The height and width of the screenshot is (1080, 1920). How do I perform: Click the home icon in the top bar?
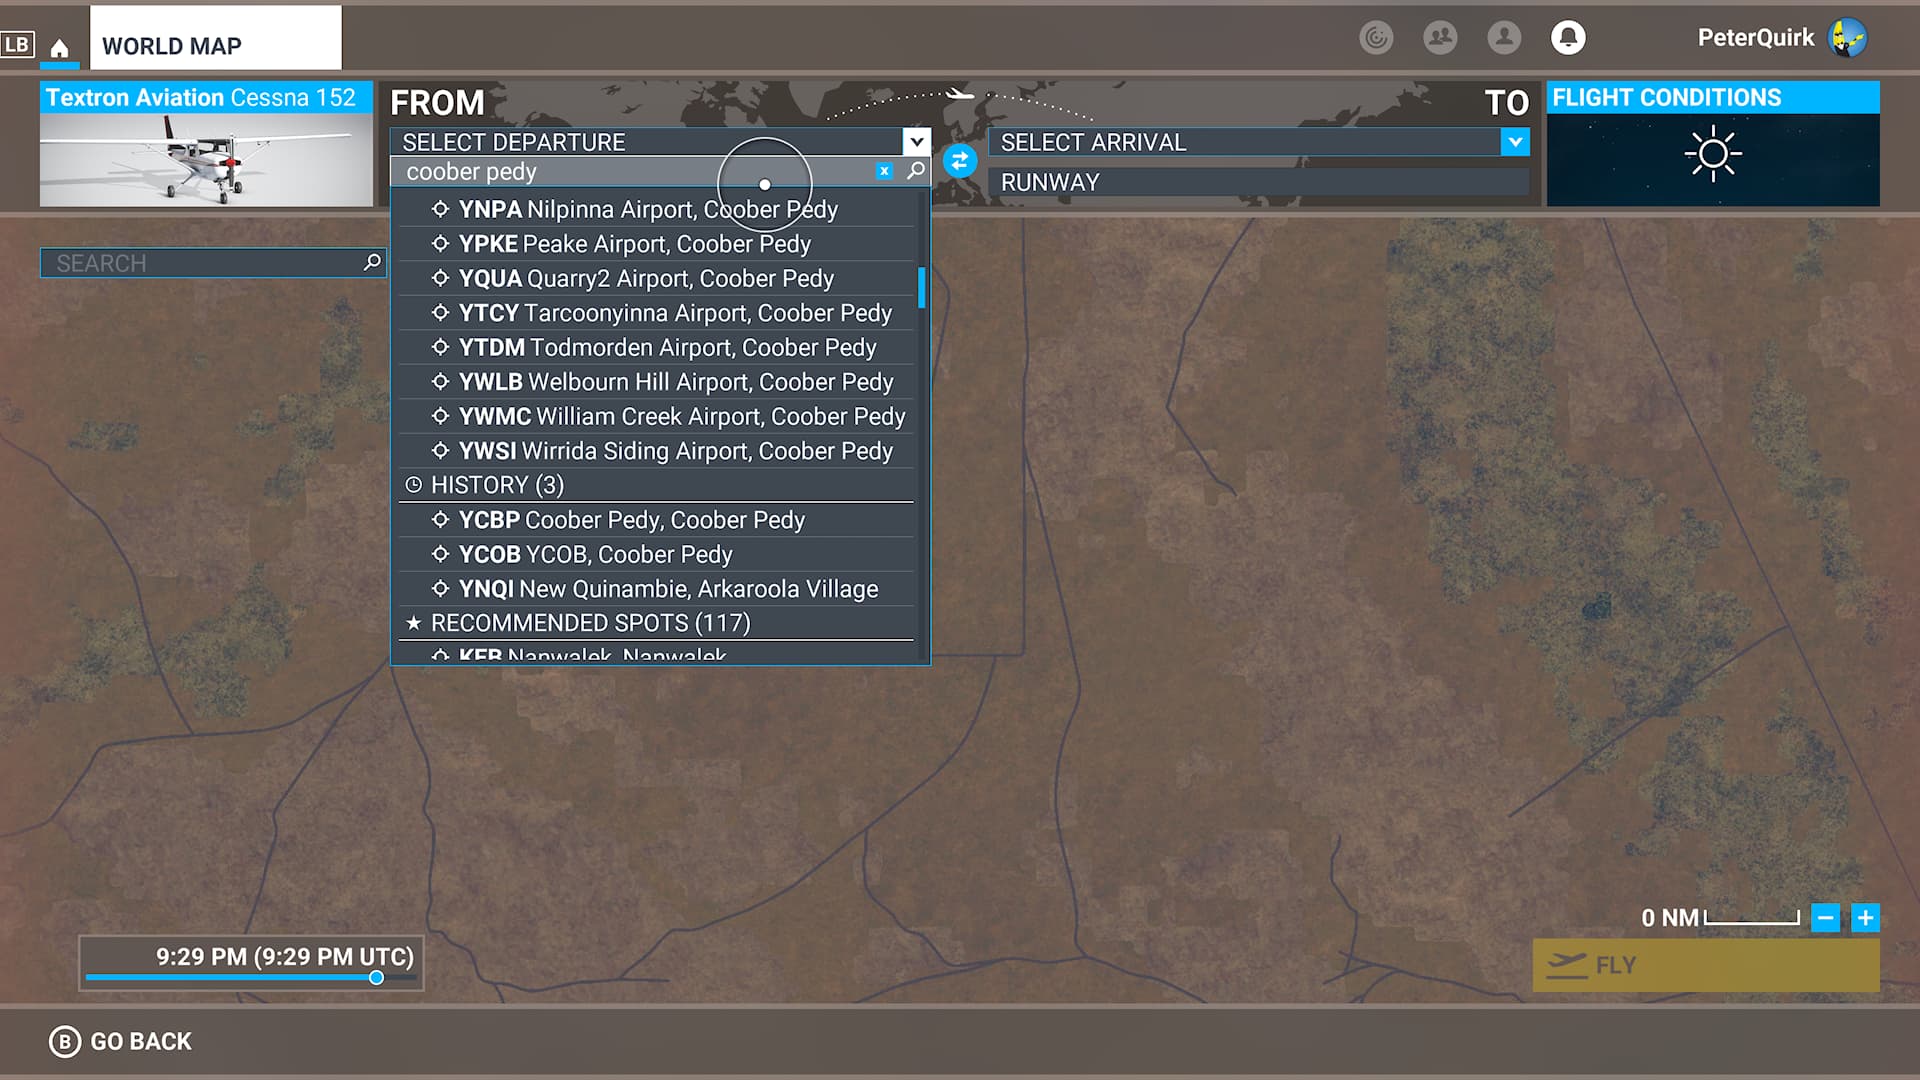(59, 48)
